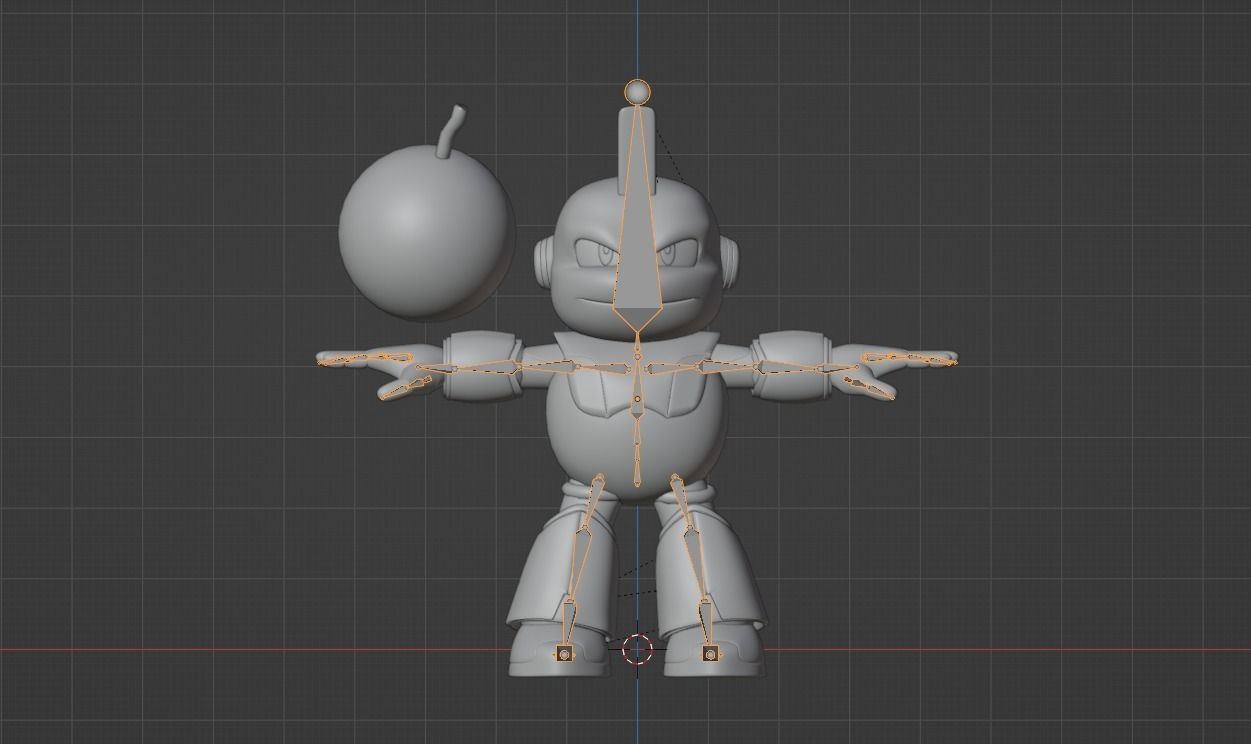Click the robot's ear piece on viewer's right
This screenshot has height=744, width=1251.
(730, 260)
